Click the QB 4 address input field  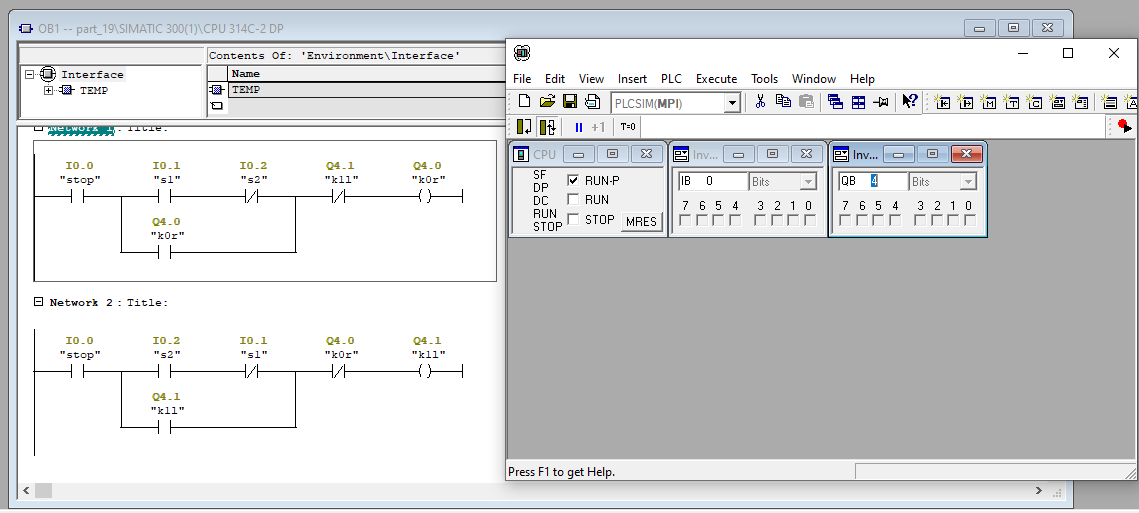coord(872,182)
